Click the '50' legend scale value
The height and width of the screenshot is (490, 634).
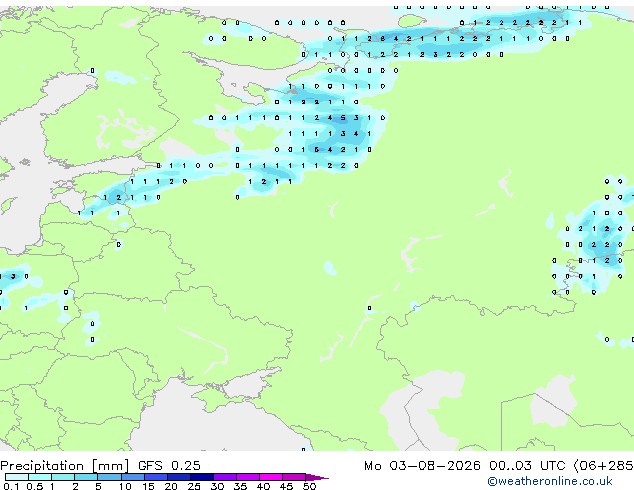[x=309, y=486]
